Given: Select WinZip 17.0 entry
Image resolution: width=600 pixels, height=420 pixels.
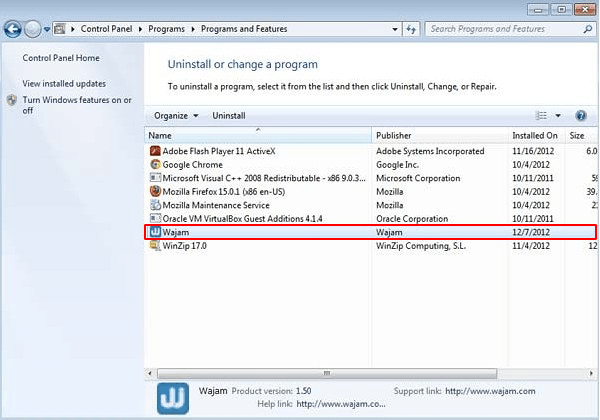Looking at the screenshot, I should point(184,246).
